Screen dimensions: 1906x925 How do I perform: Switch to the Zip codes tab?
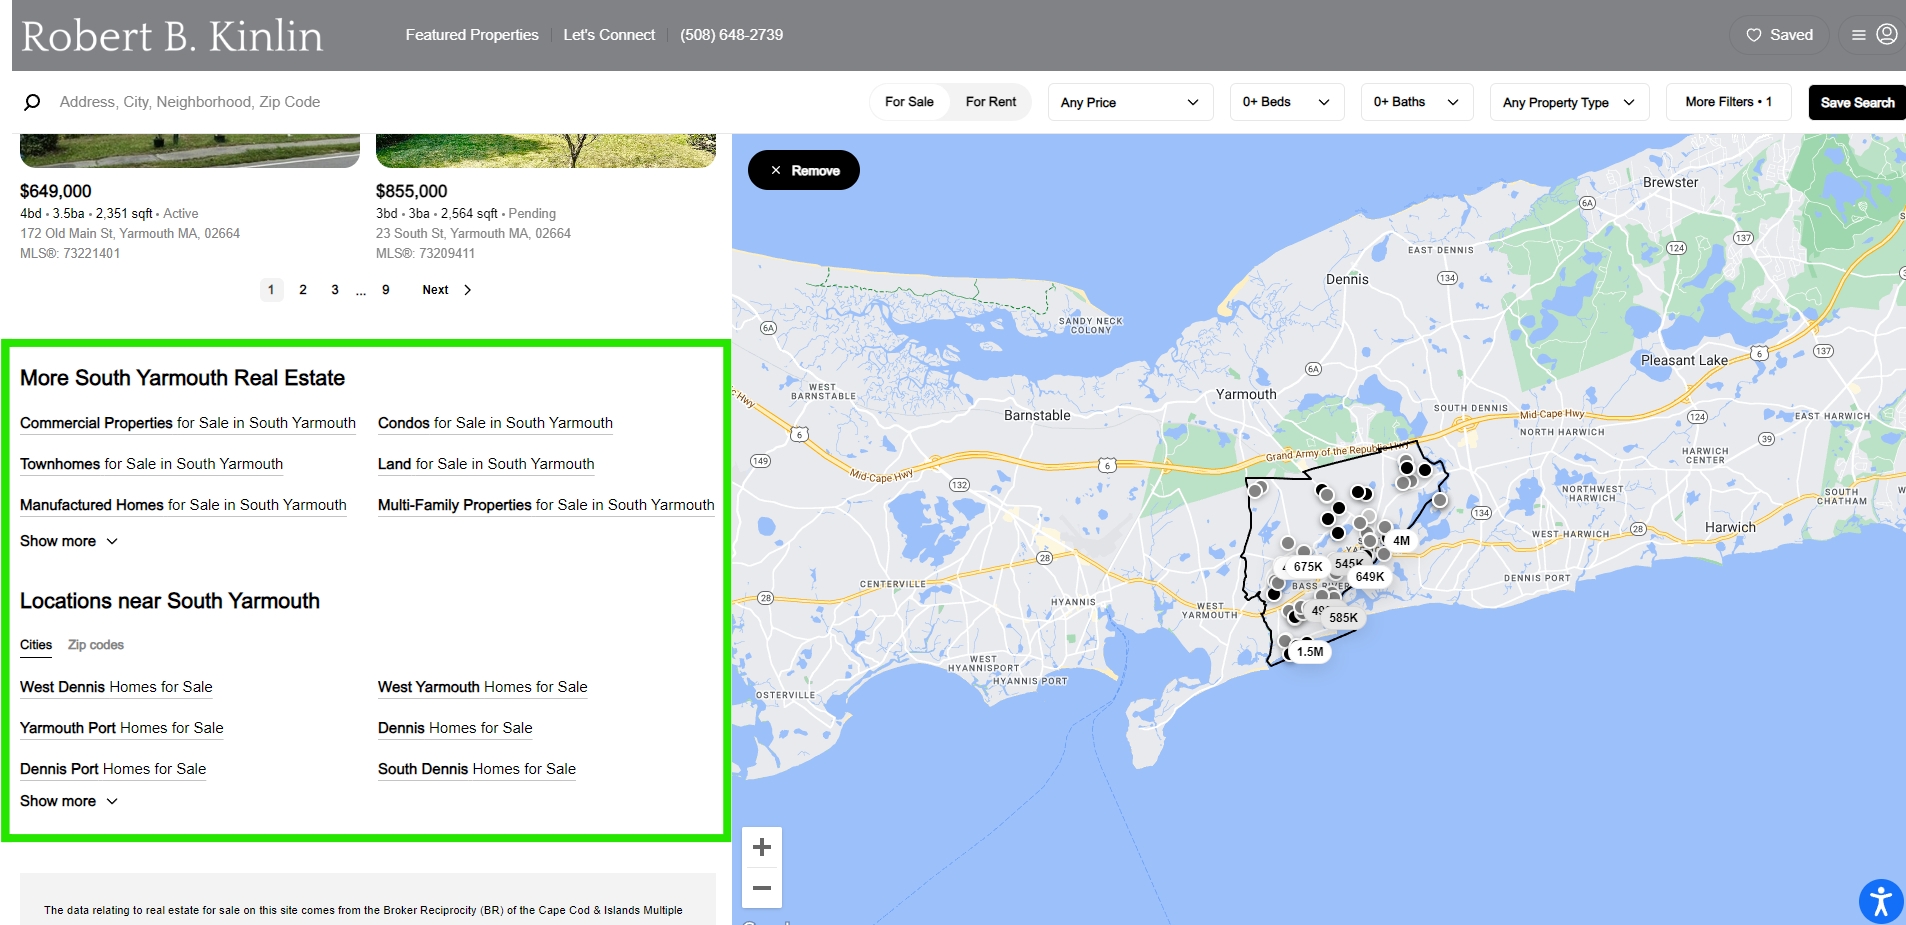click(96, 645)
